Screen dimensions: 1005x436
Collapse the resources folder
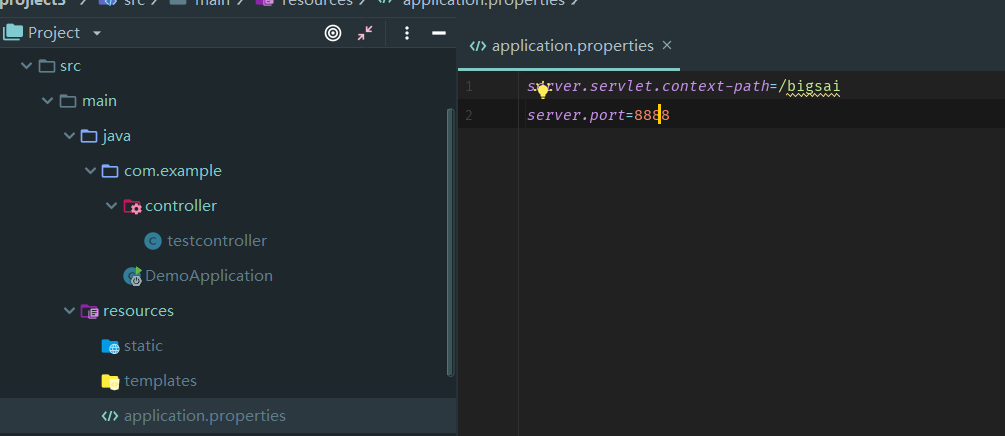tap(69, 311)
